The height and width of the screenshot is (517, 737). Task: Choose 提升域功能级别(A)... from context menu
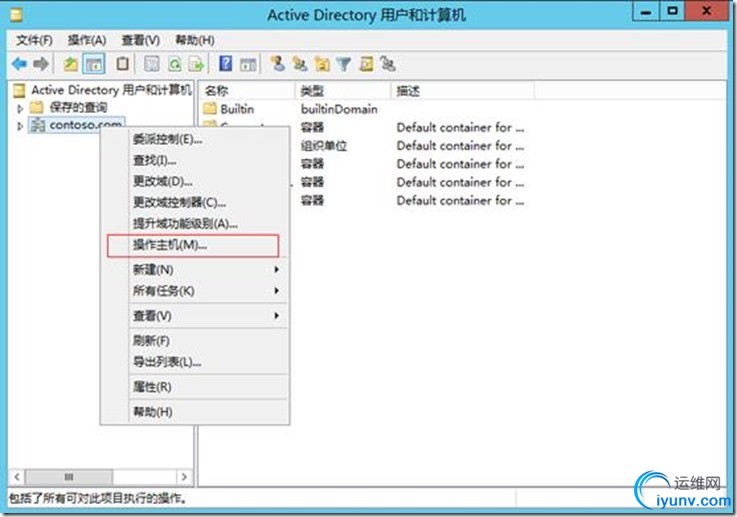pyautogui.click(x=195, y=224)
